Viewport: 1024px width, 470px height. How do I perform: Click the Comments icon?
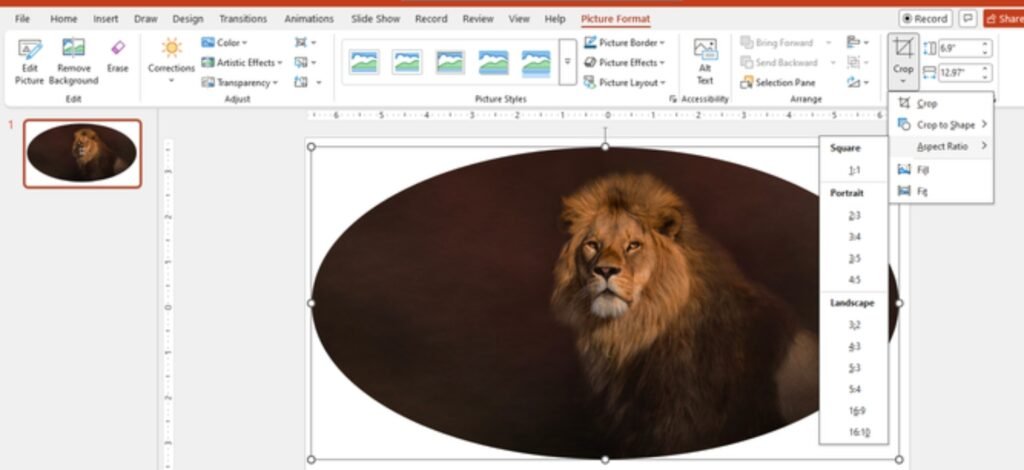968,18
